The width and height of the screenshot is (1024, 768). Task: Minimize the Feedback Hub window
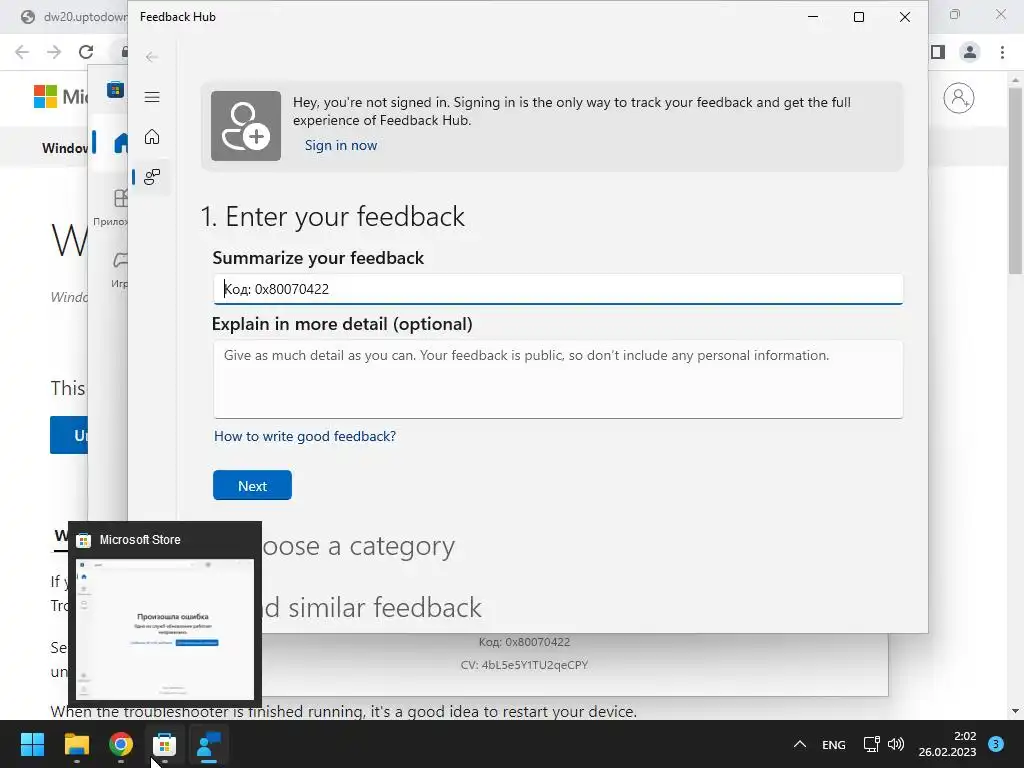click(813, 17)
